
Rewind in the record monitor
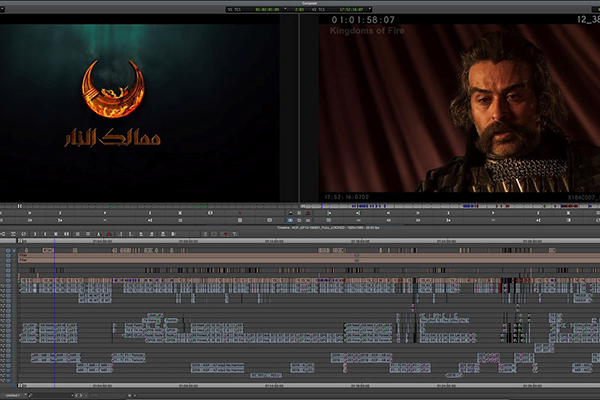pos(388,220)
